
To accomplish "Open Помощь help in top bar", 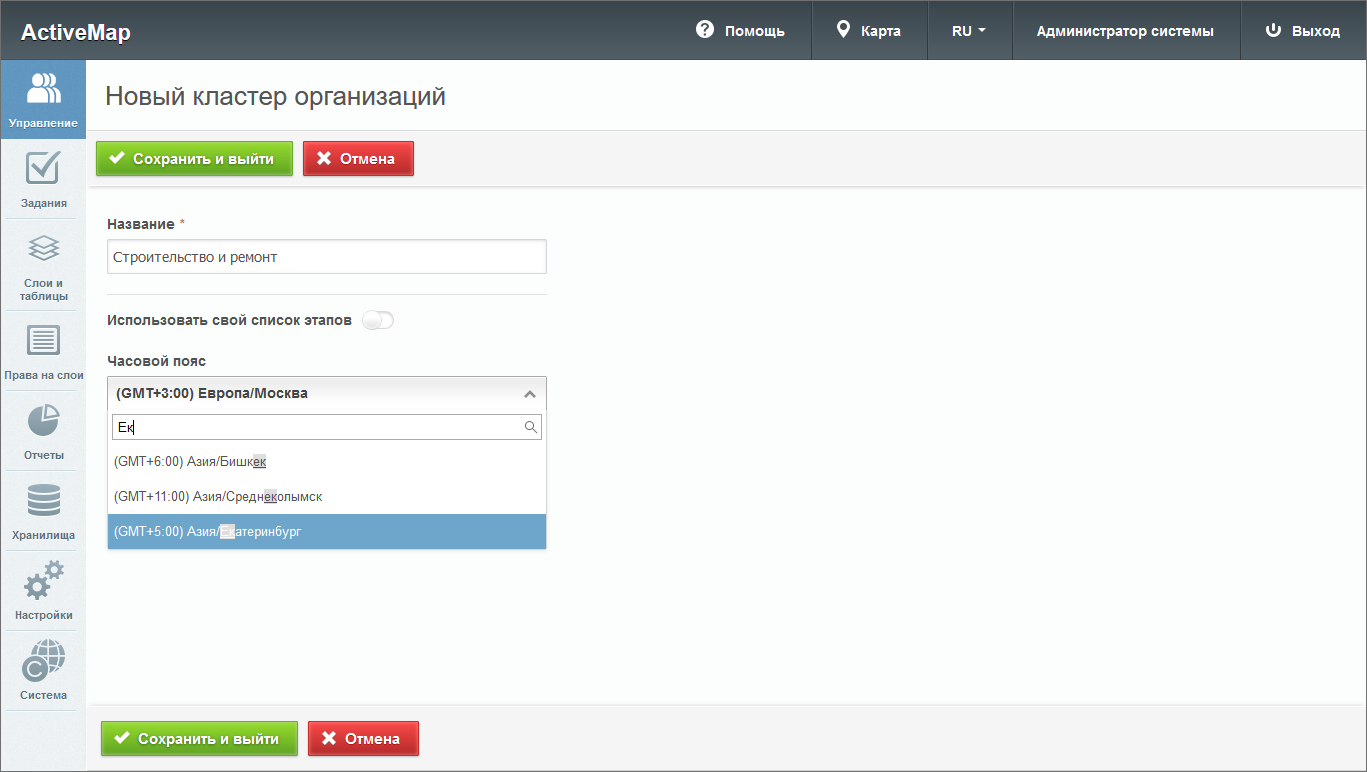I will (740, 31).
